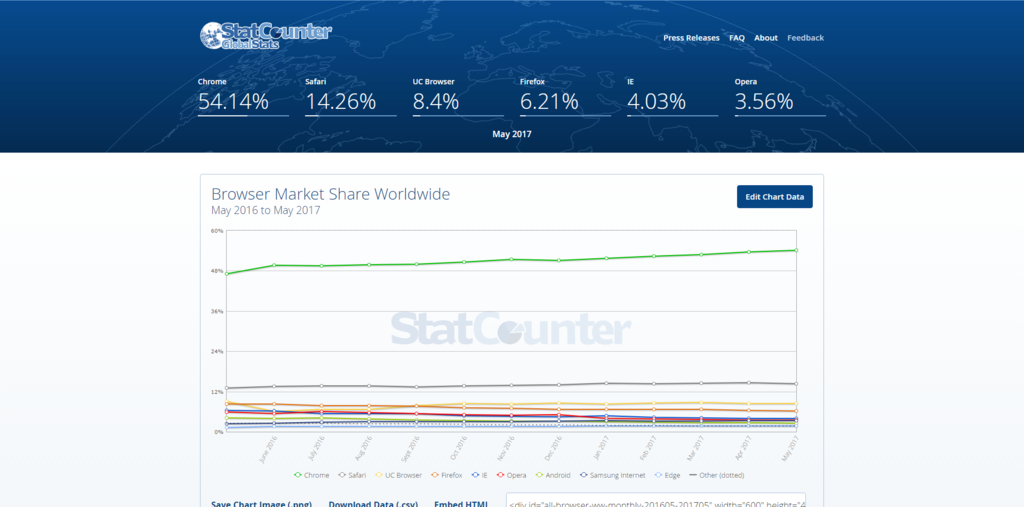Click Safari's May 2017 data point
Viewport: 1024px width, 507px height.
(x=796, y=384)
